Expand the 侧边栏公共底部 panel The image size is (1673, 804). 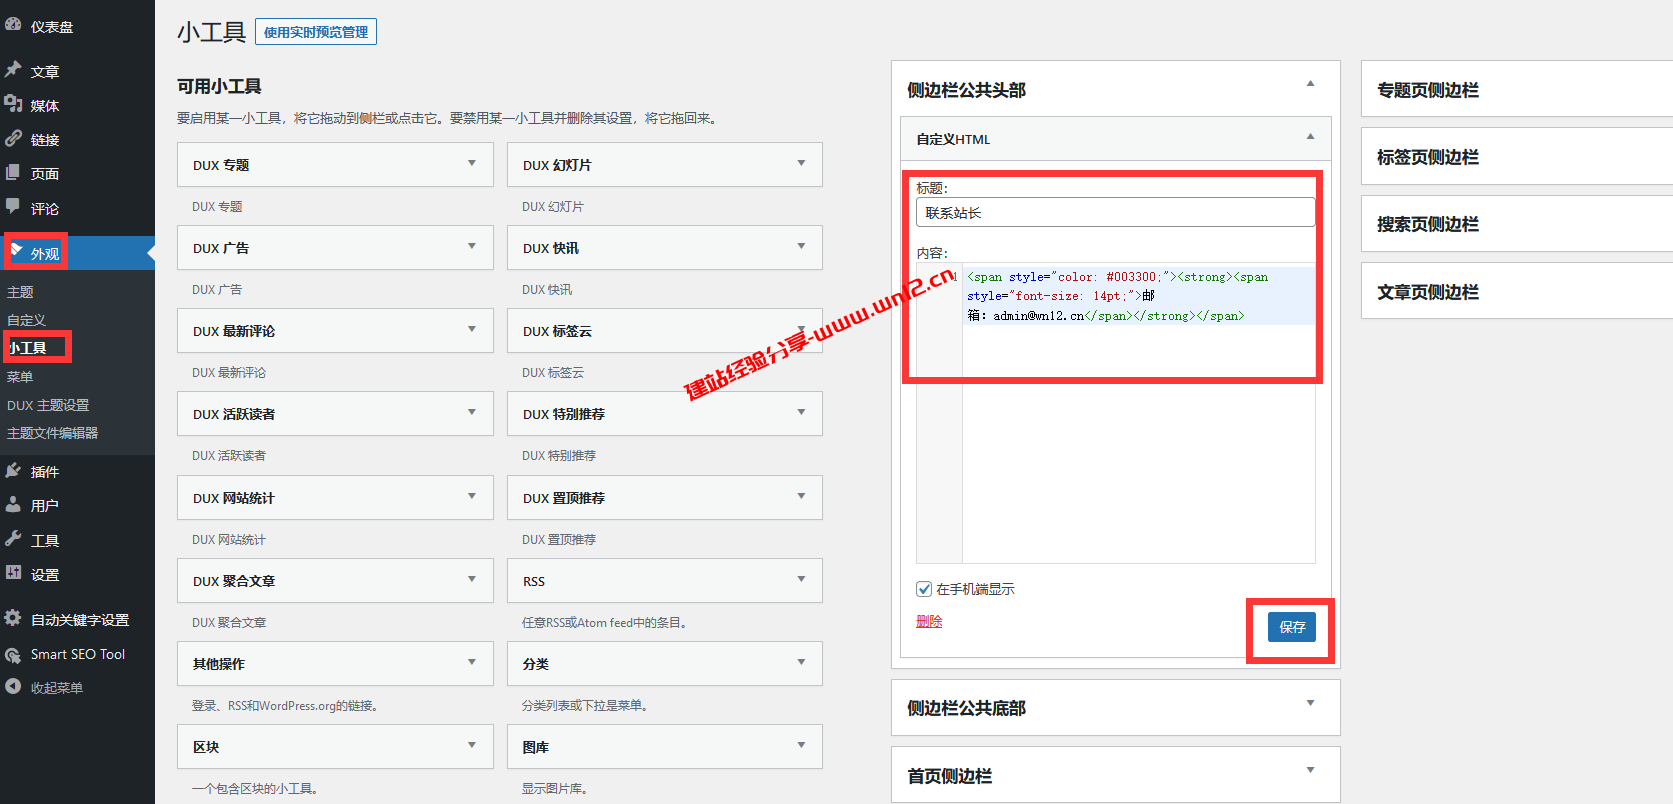click(x=1115, y=708)
